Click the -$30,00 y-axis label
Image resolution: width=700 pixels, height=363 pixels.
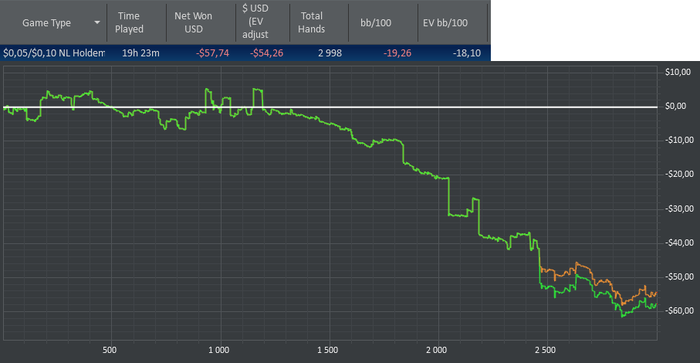click(x=679, y=209)
